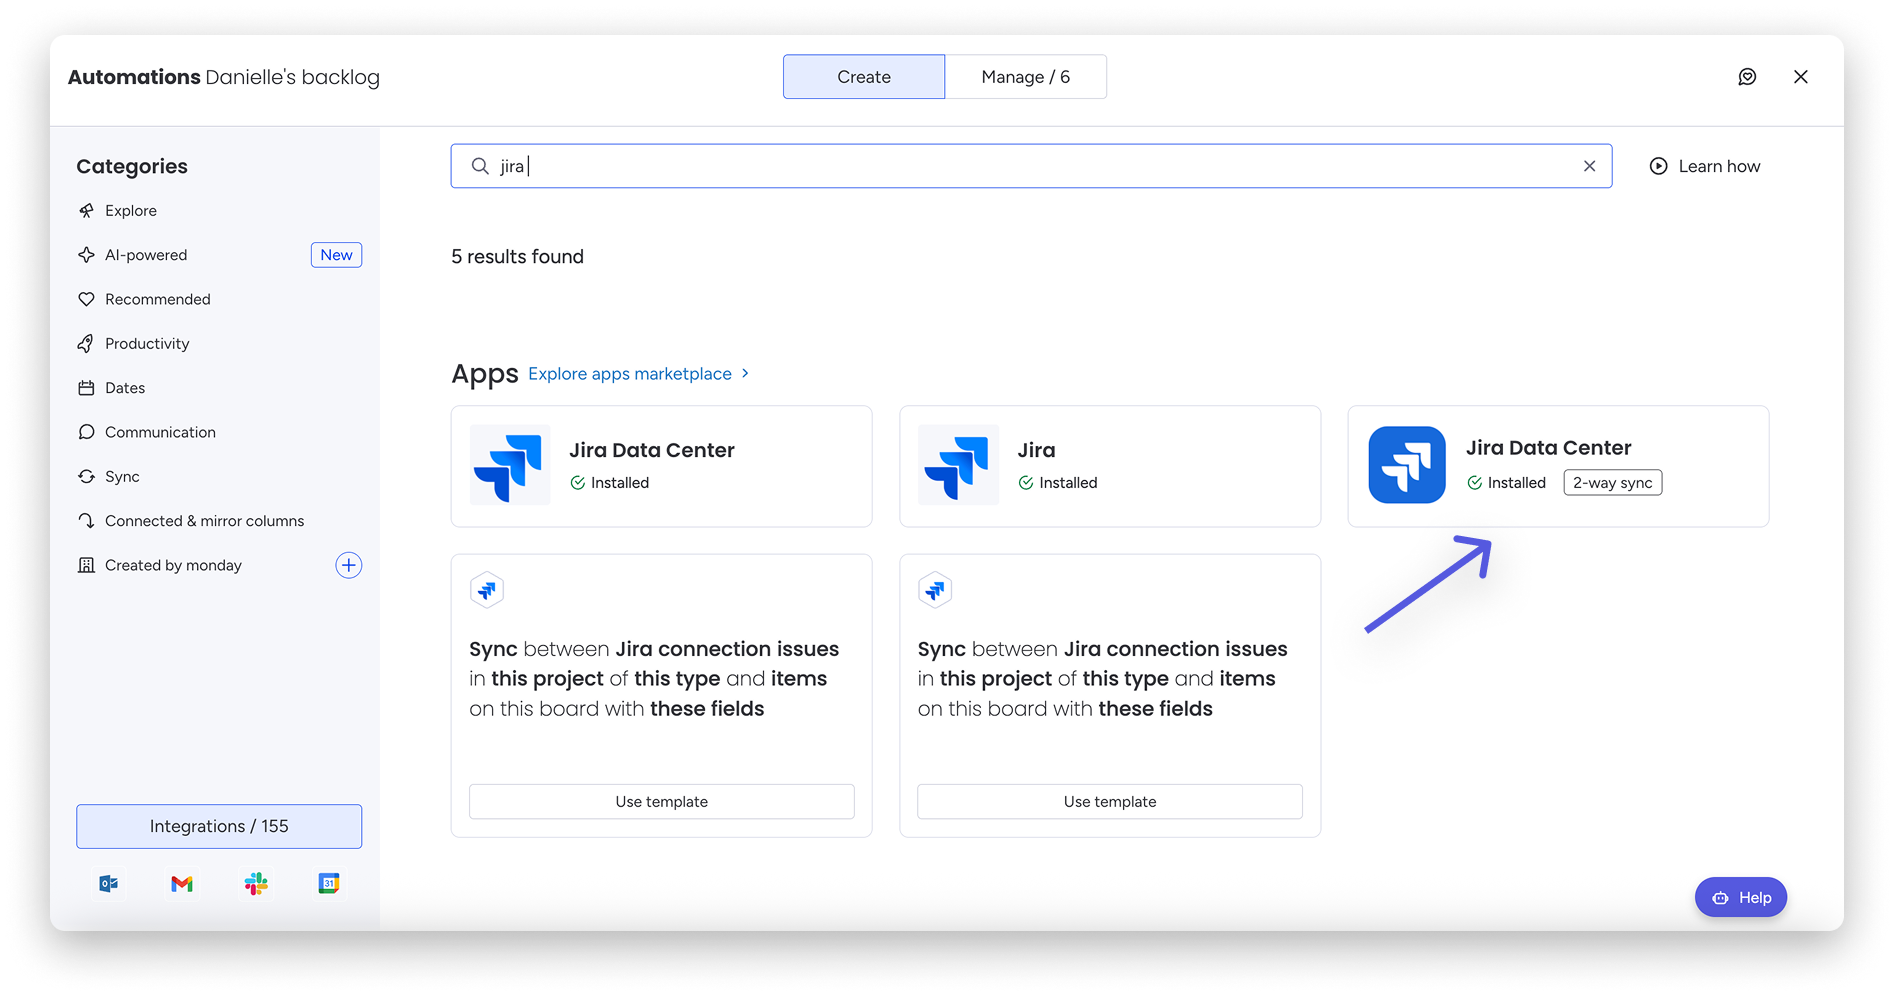Open the Help widget

coord(1740,897)
